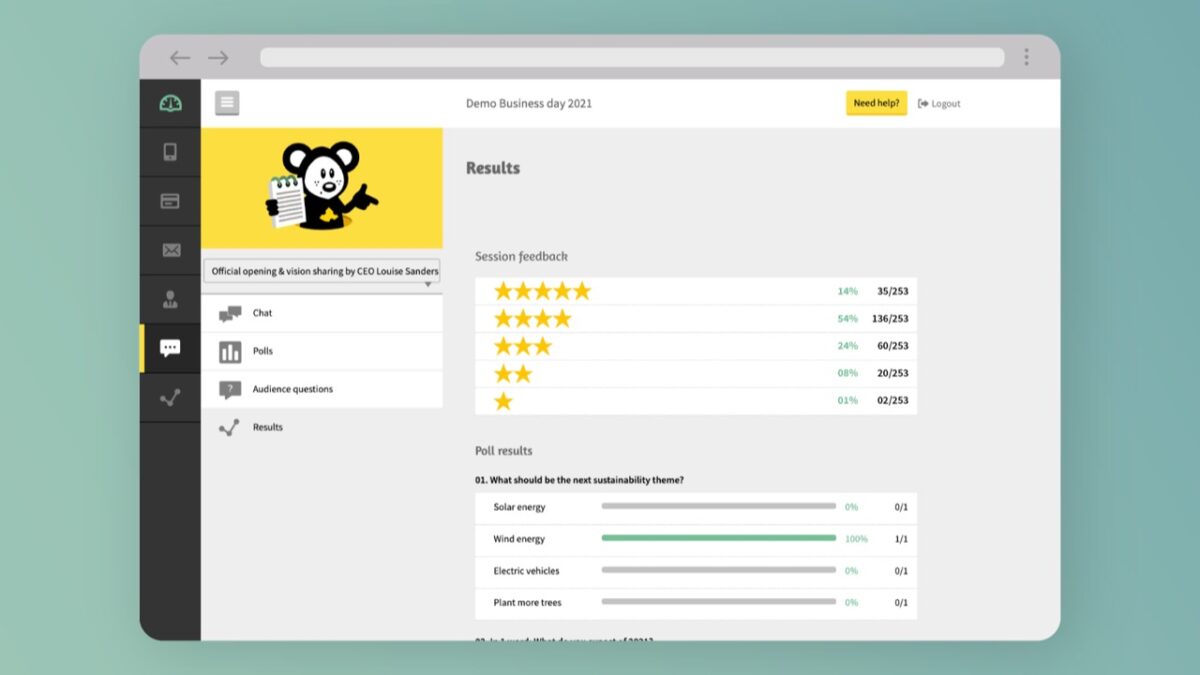This screenshot has width=1200, height=675.
Task: Click the logout arrow icon
Action: tap(923, 104)
